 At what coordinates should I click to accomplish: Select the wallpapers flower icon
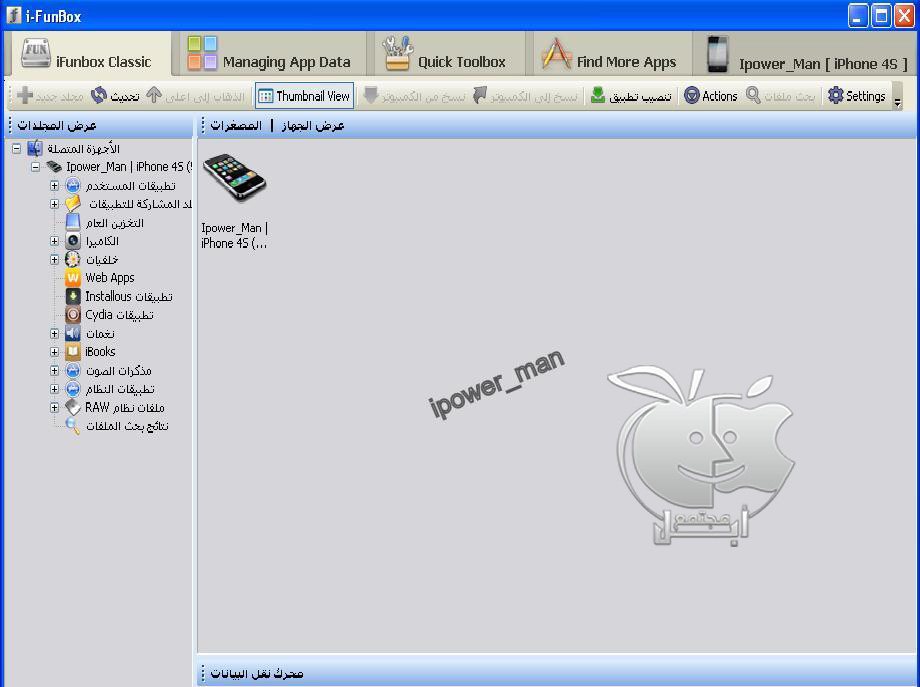pos(73,259)
